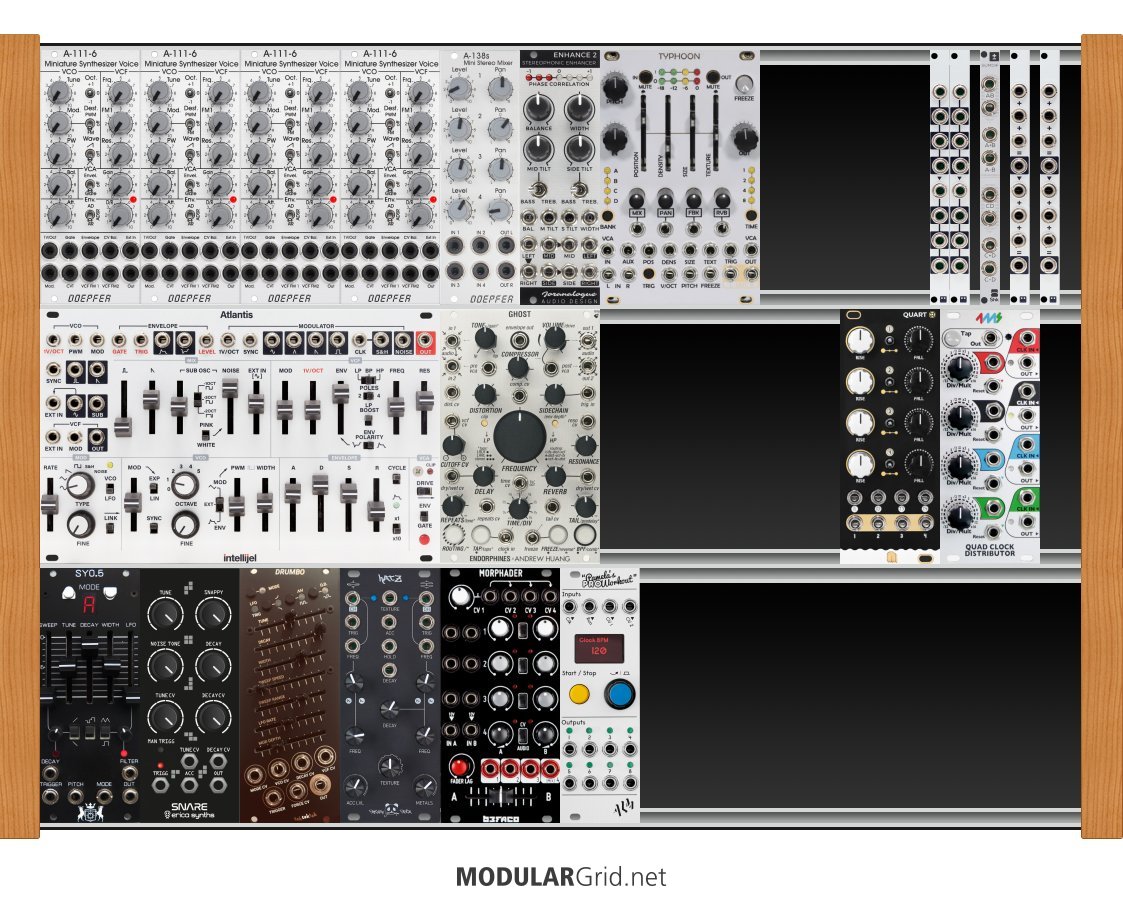Turn the green channel Div/Mult knob
Image resolution: width=1123 pixels, height=898 pixels.
(958, 516)
